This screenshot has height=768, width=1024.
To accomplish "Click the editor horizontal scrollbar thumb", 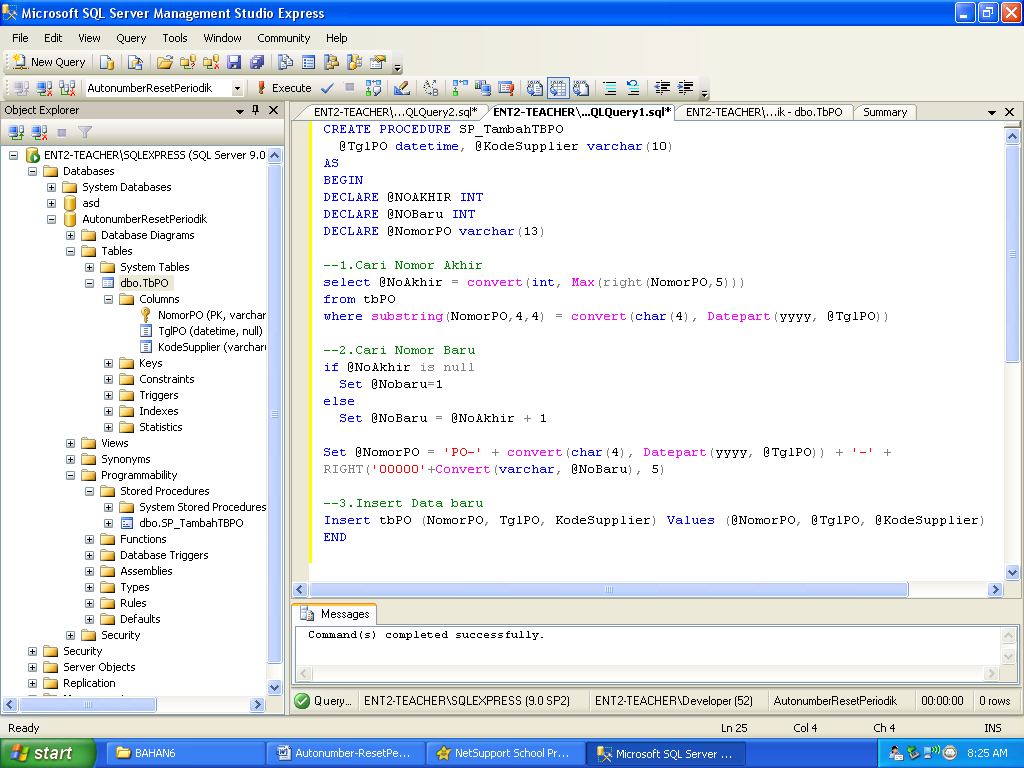I will (610, 590).
